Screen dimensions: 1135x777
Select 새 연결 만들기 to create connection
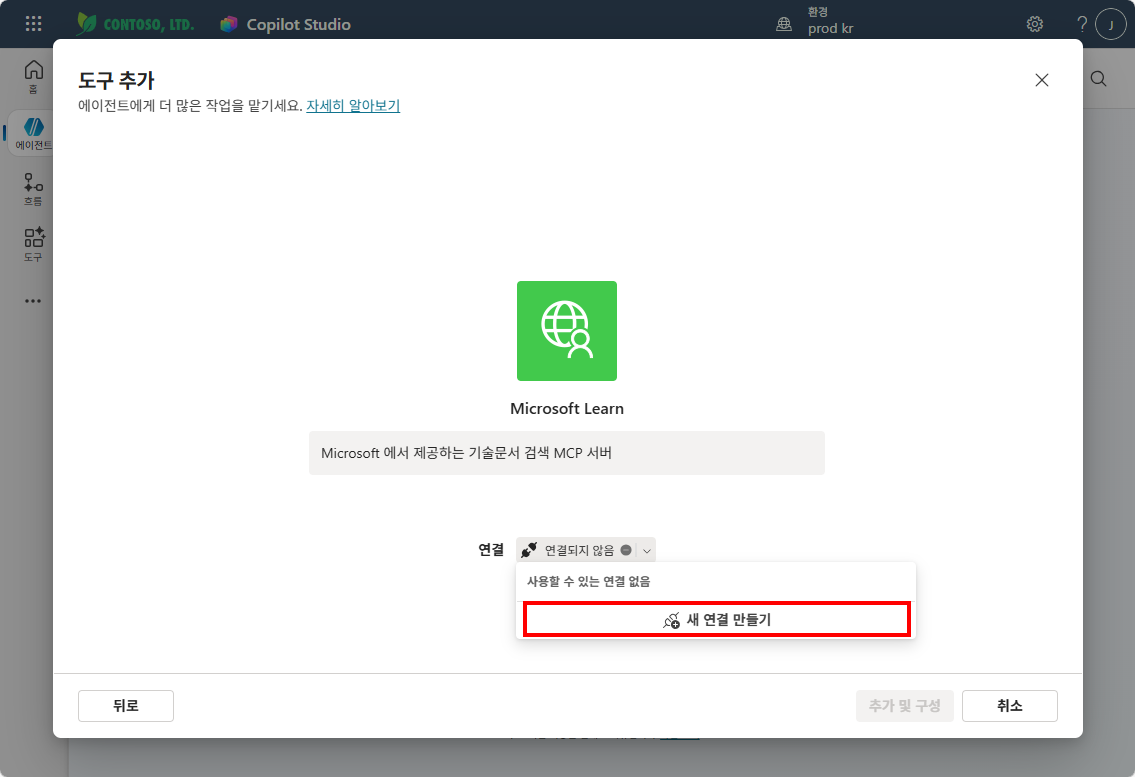[717, 620]
